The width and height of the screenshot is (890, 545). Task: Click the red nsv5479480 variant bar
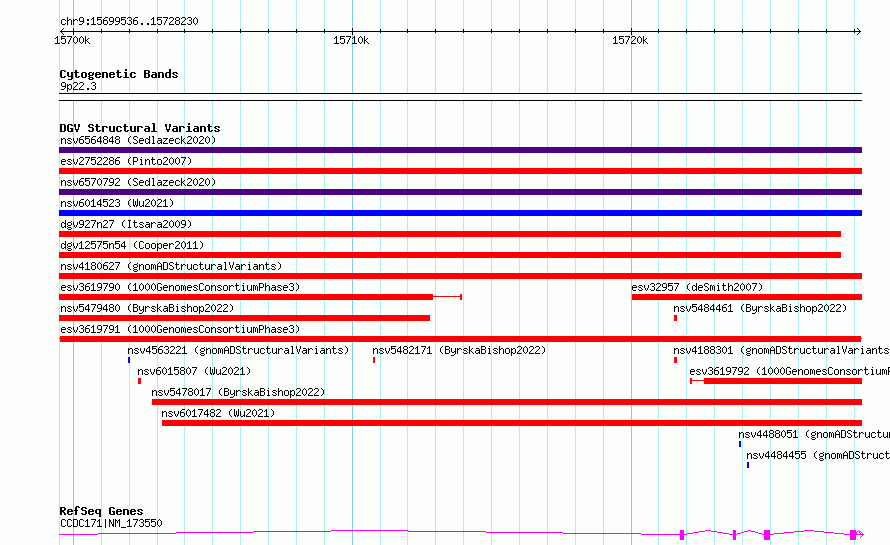coord(245,318)
